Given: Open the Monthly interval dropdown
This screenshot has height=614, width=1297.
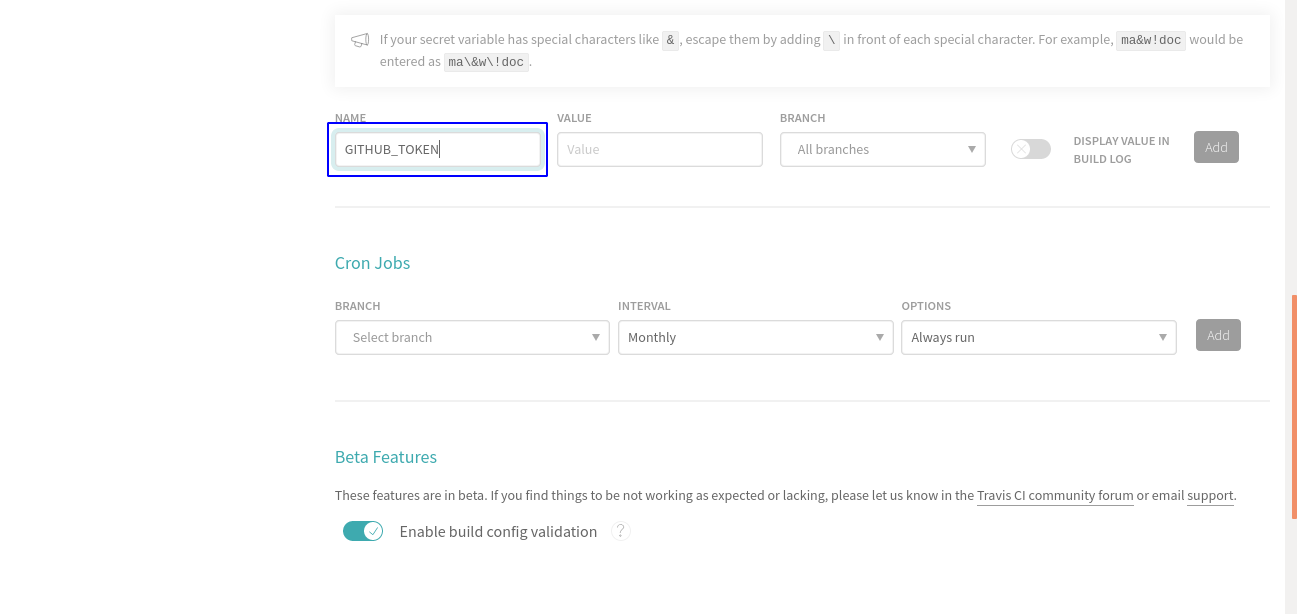Looking at the screenshot, I should [755, 338].
